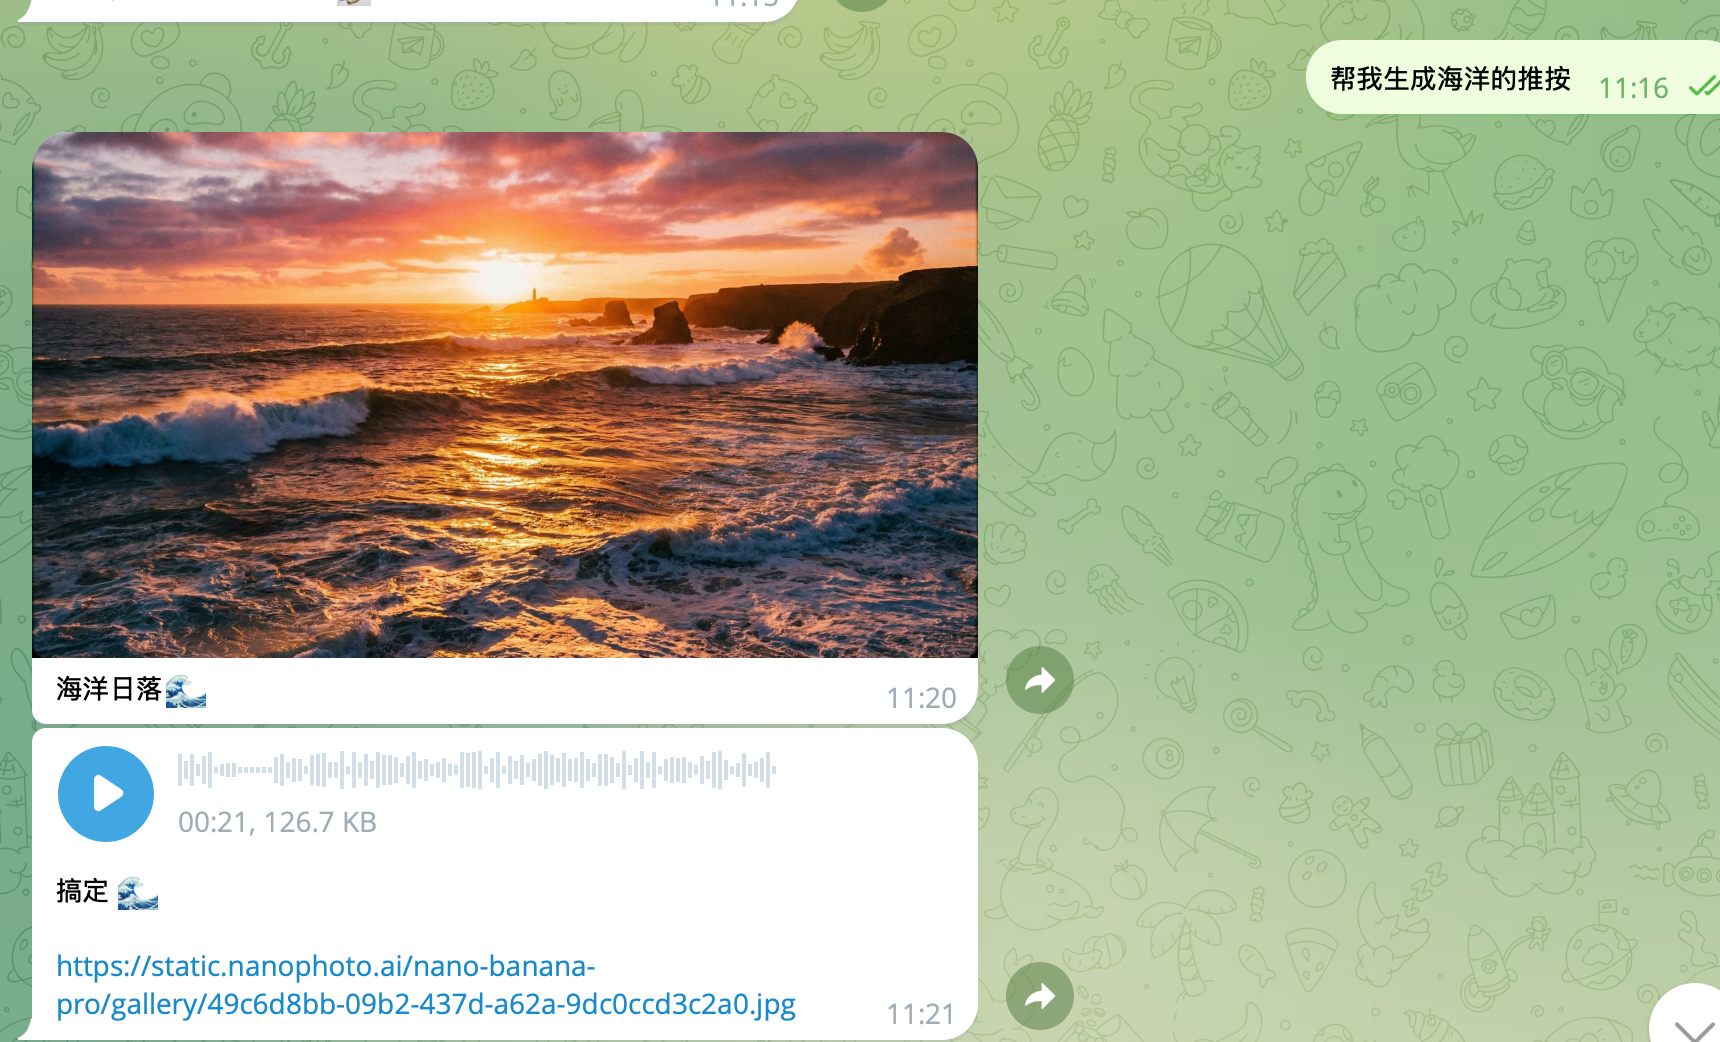Open the static.nanophoto.ai image link
Image resolution: width=1720 pixels, height=1042 pixels.
point(425,985)
